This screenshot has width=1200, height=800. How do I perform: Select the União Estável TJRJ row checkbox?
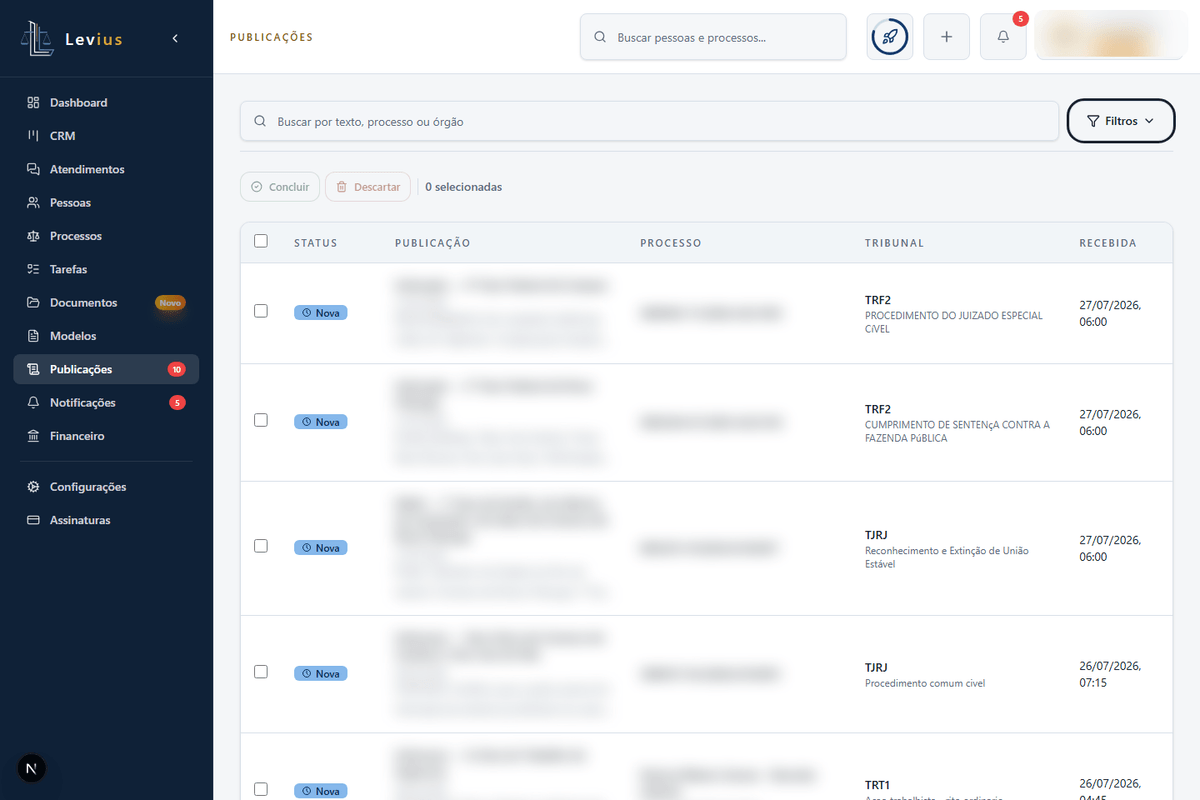pos(261,546)
